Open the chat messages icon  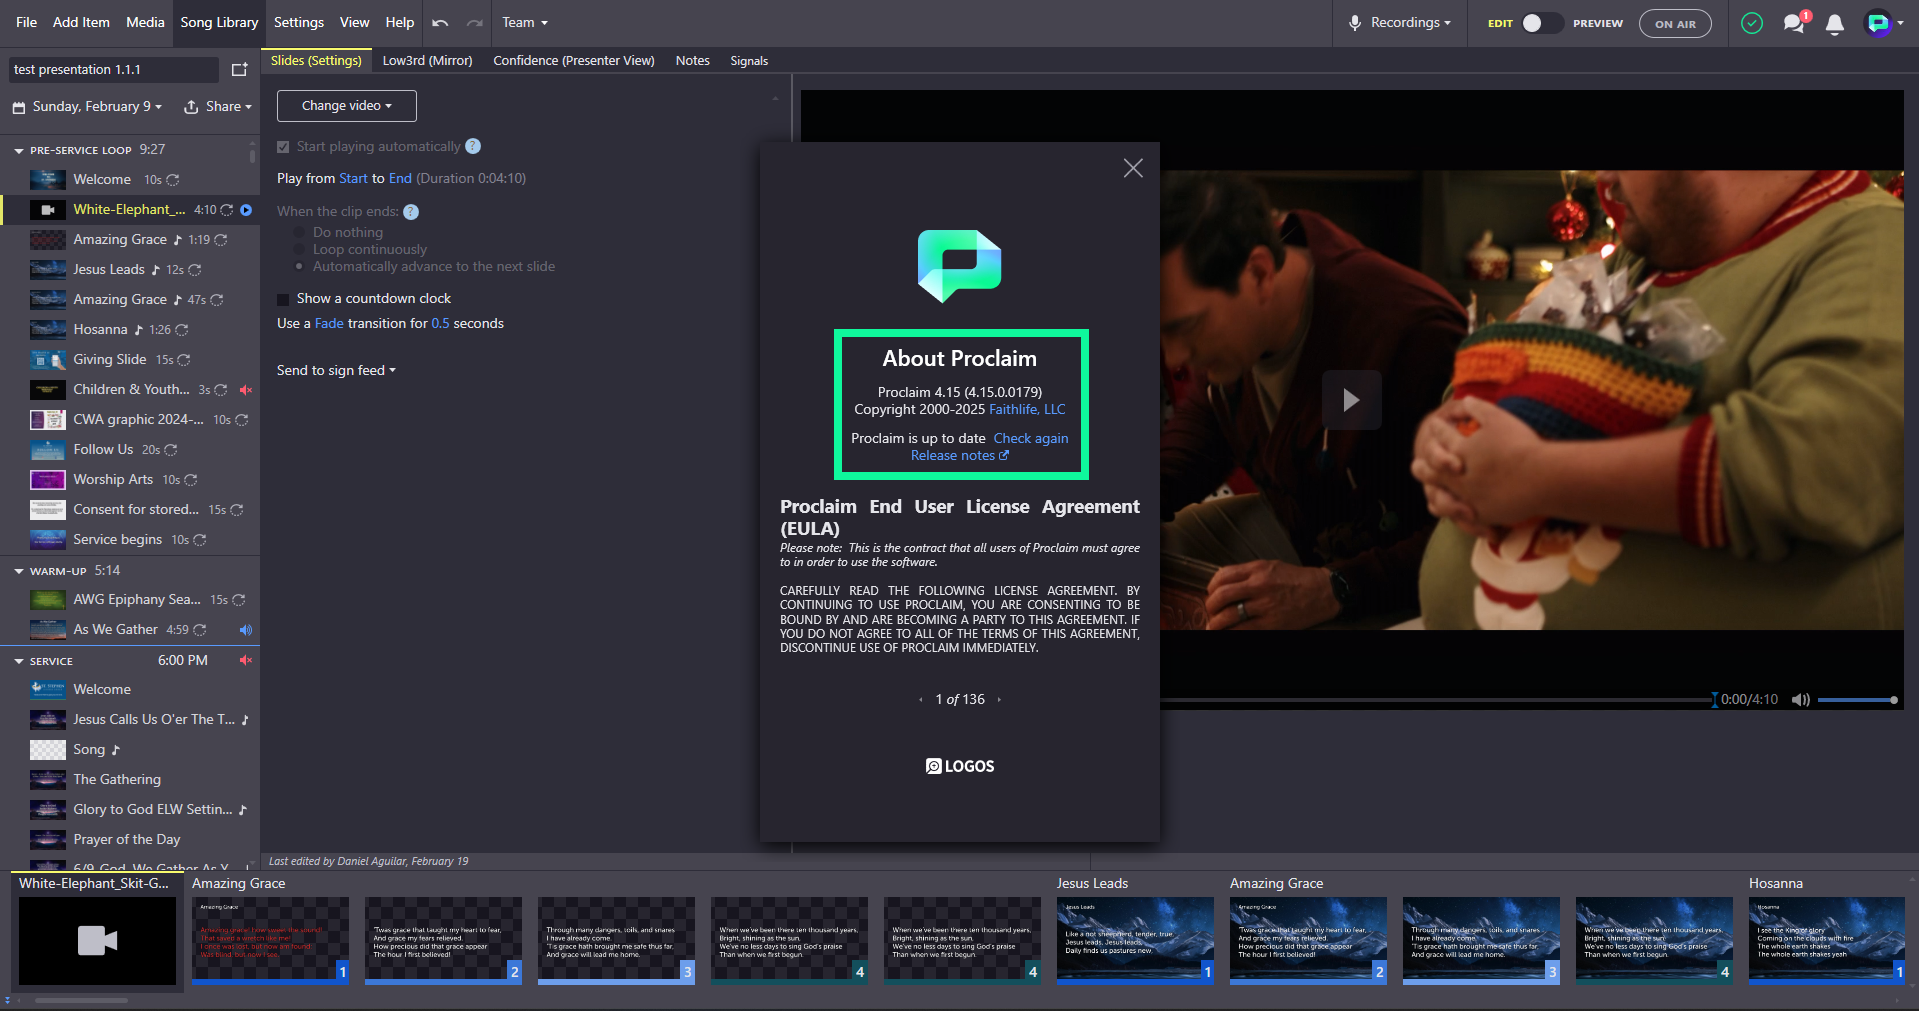(x=1795, y=23)
